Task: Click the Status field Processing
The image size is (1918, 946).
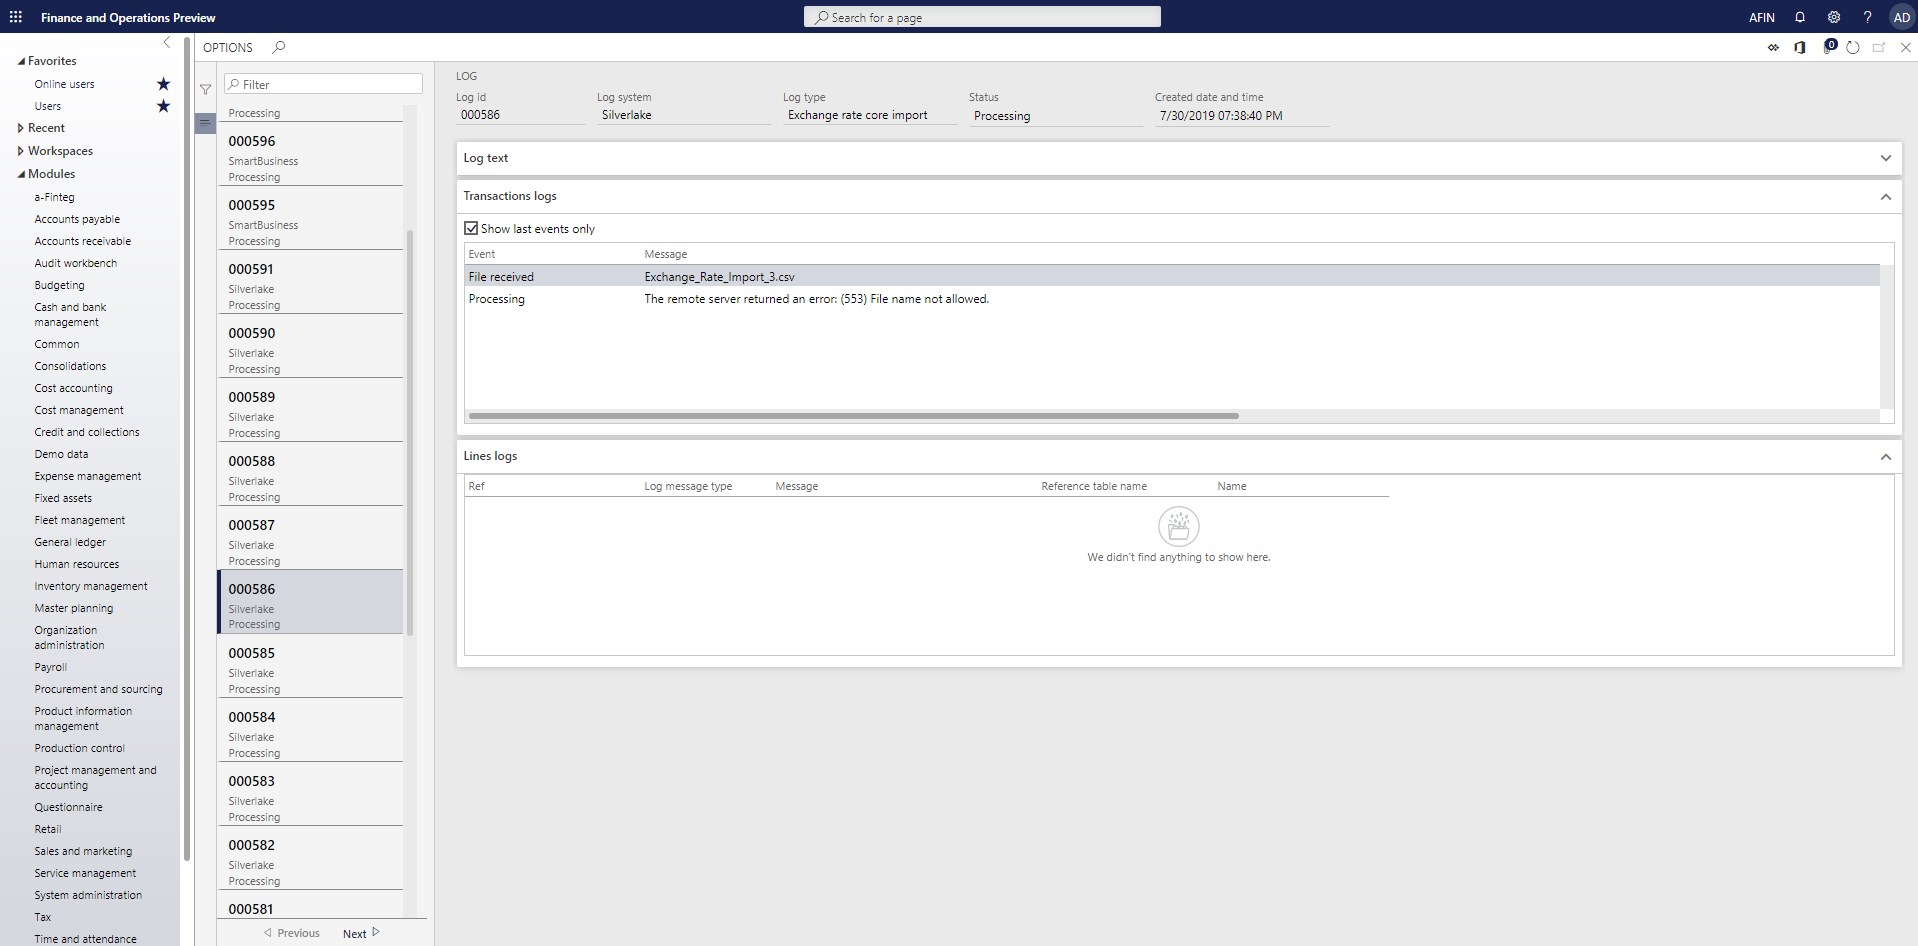Action: [1055, 116]
